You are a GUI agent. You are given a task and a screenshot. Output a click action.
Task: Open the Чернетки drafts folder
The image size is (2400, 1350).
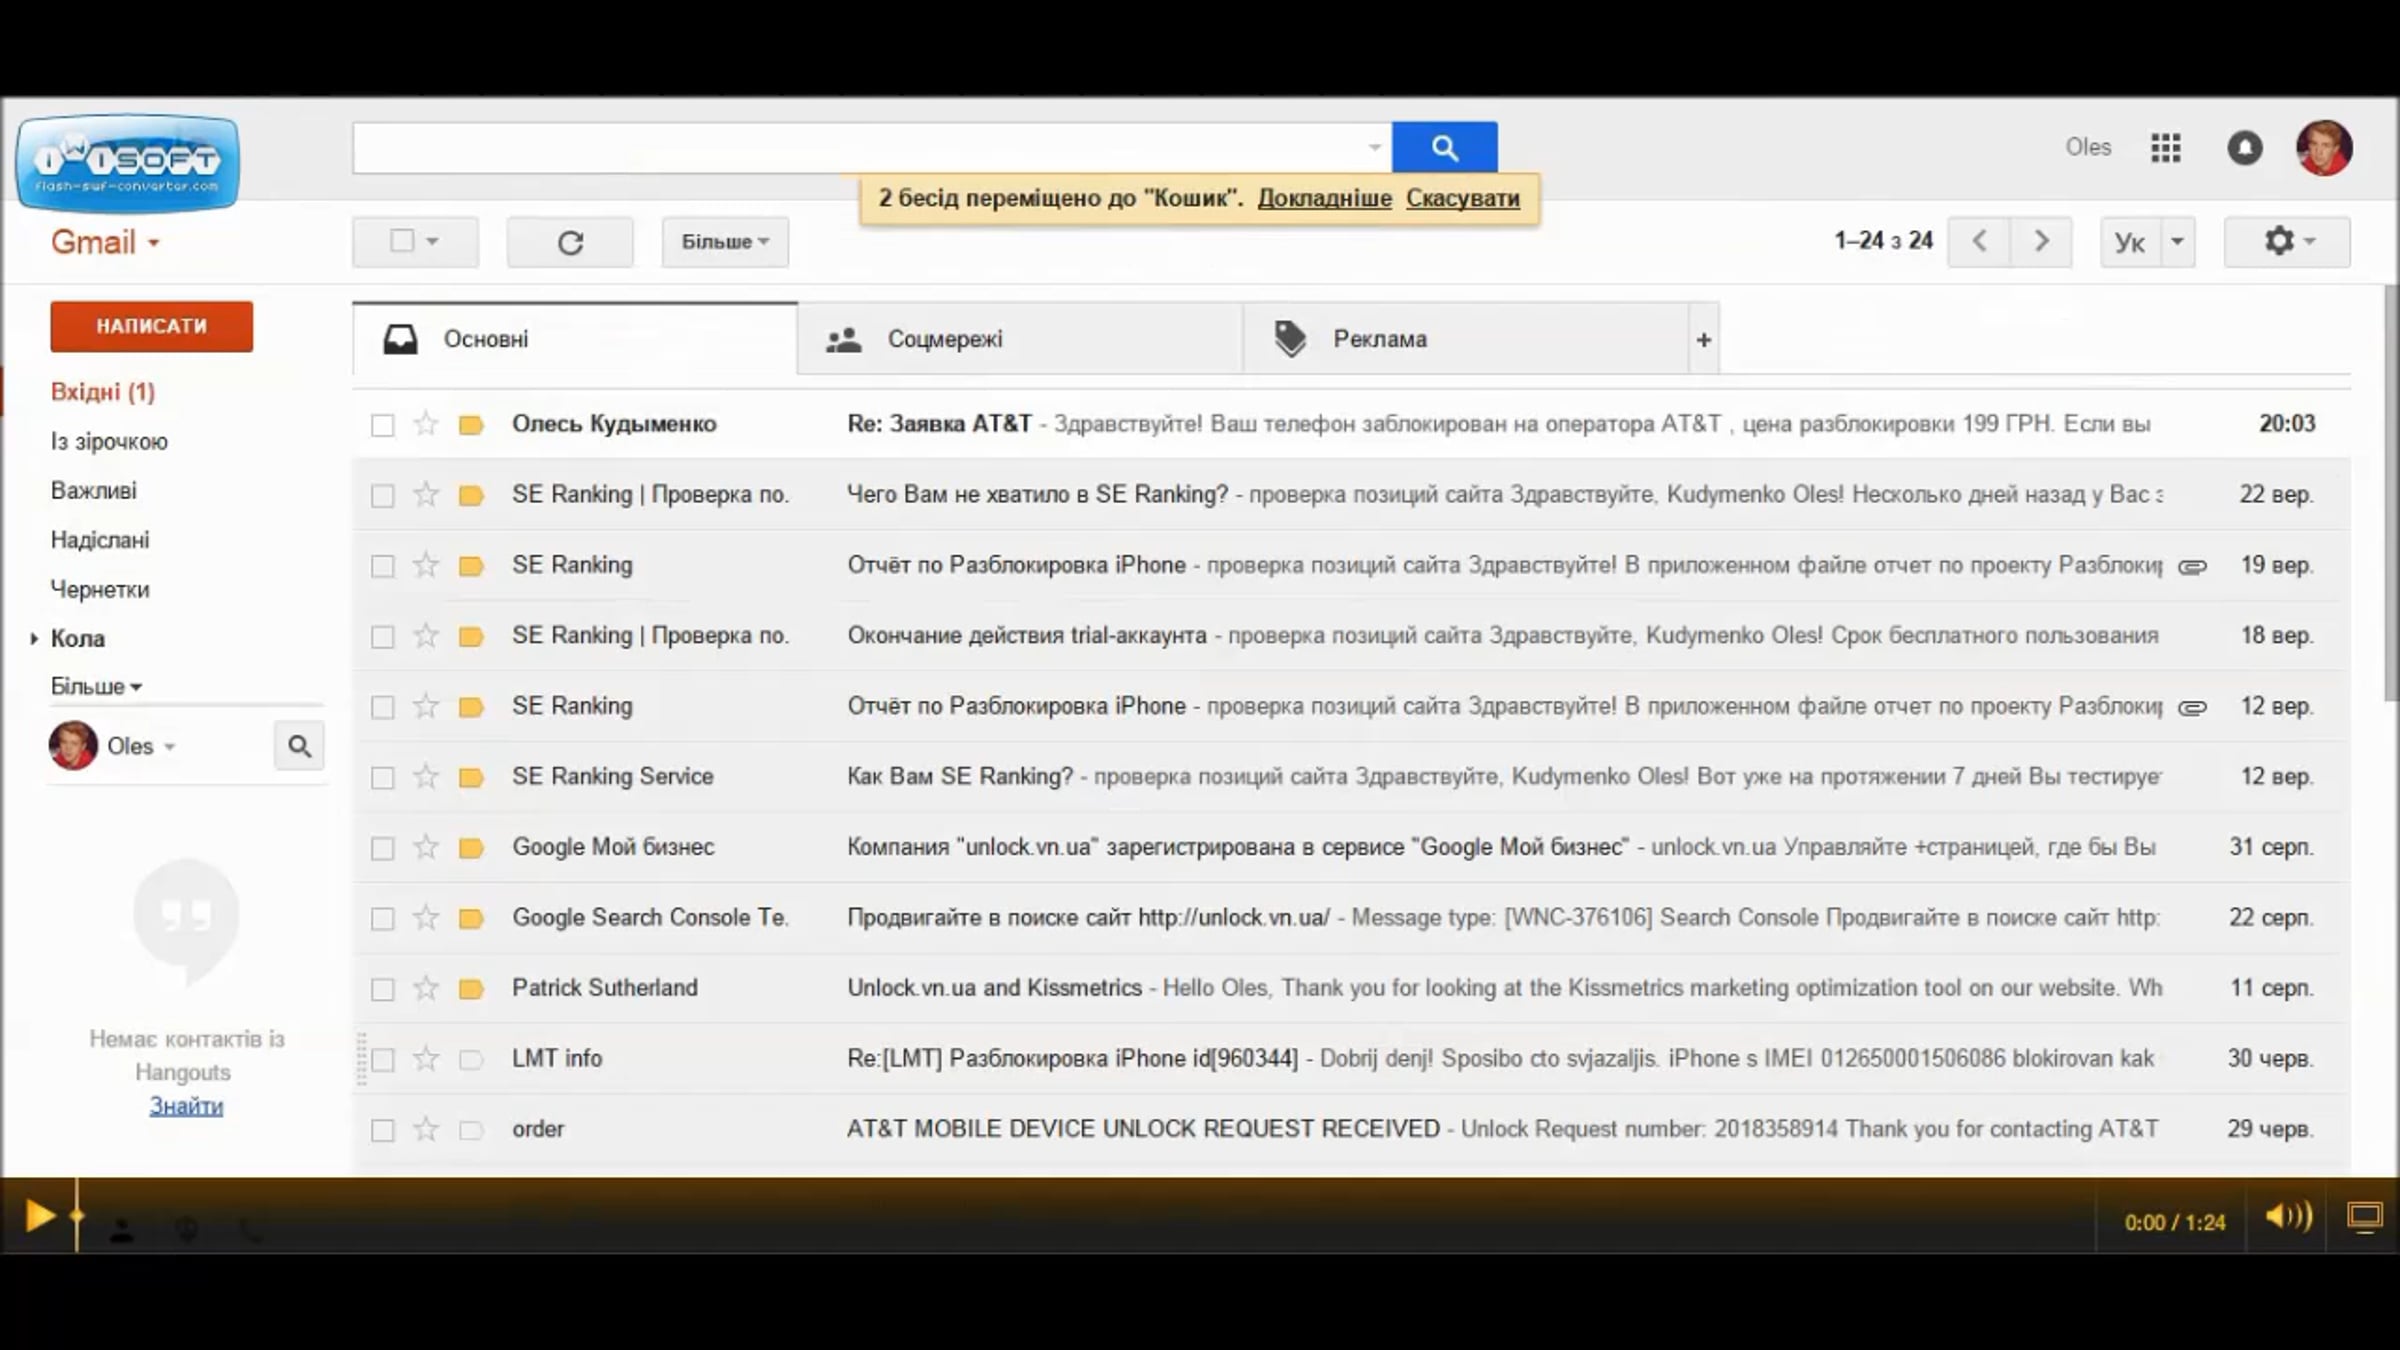[x=100, y=590]
